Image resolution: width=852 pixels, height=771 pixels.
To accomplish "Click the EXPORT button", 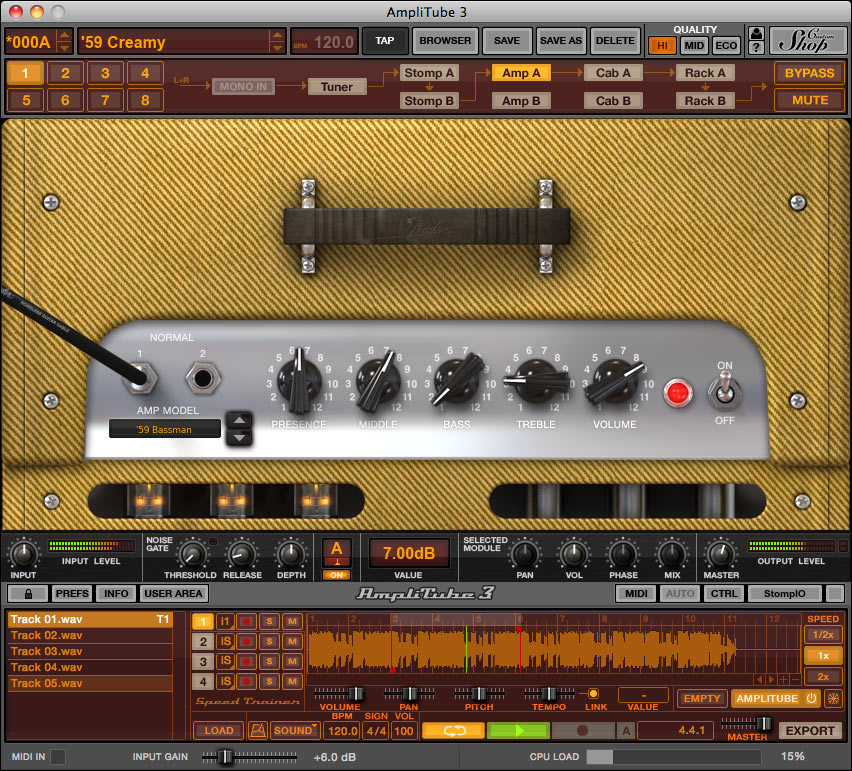I will coord(810,731).
